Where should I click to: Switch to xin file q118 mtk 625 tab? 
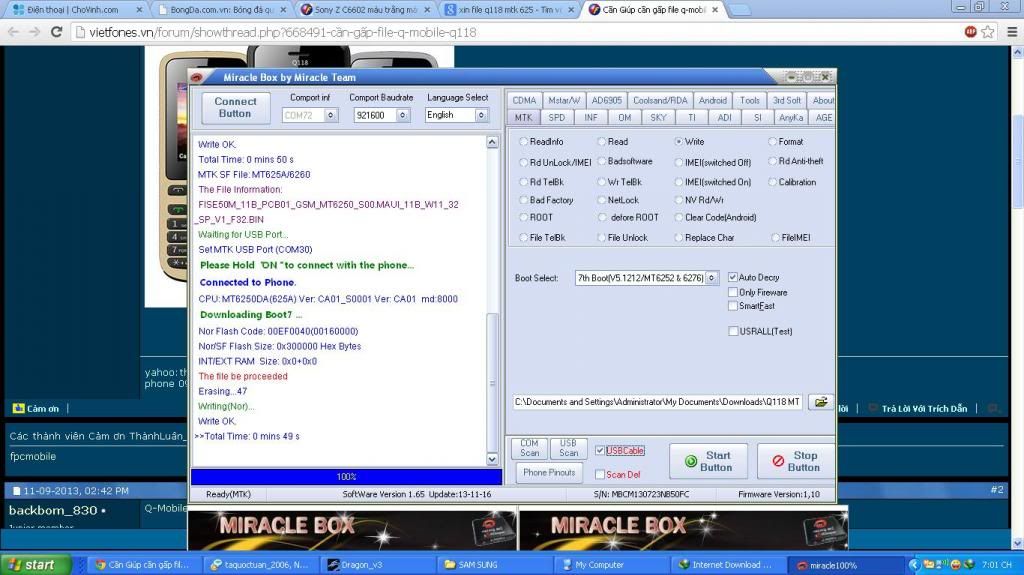508,10
